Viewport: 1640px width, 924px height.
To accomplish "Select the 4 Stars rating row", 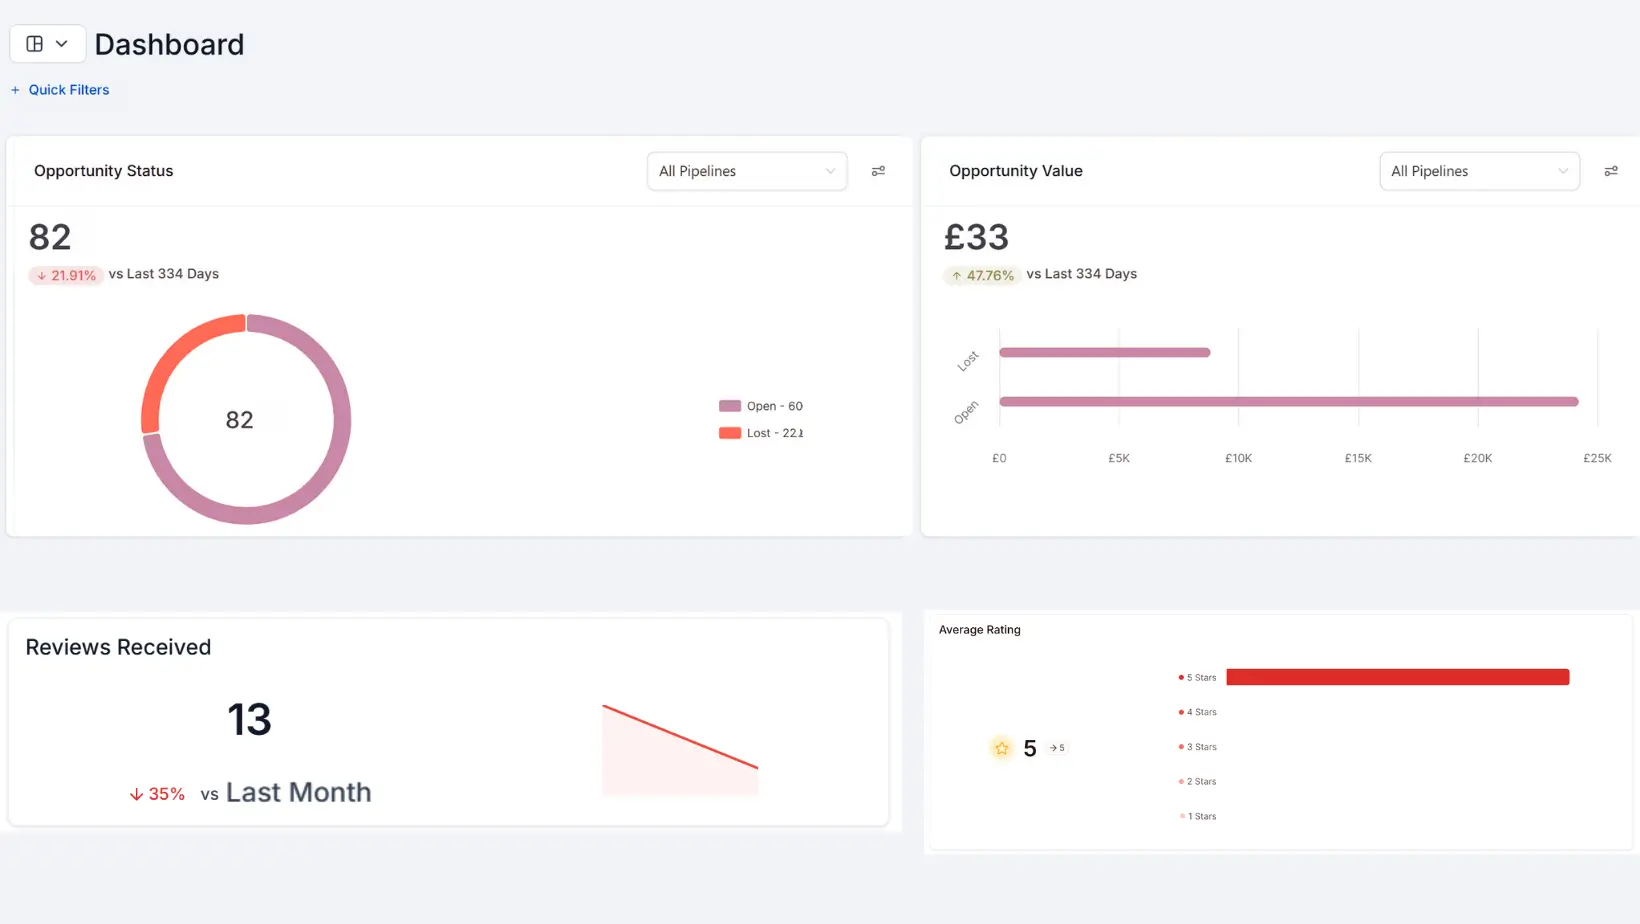I will [1198, 712].
